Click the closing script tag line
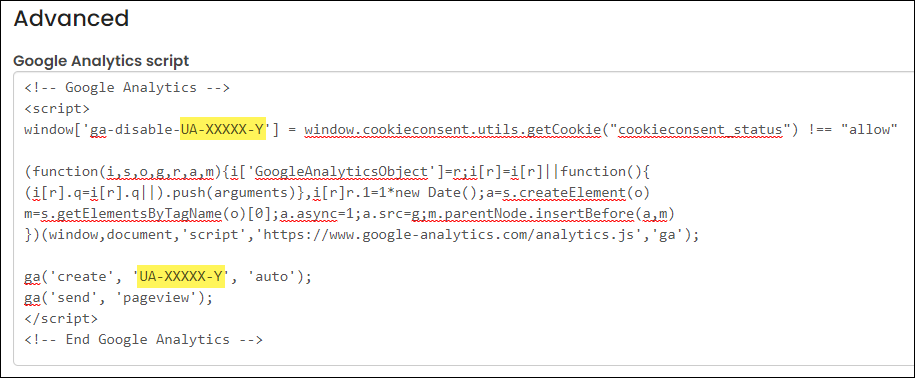 pyautogui.click(x=61, y=319)
